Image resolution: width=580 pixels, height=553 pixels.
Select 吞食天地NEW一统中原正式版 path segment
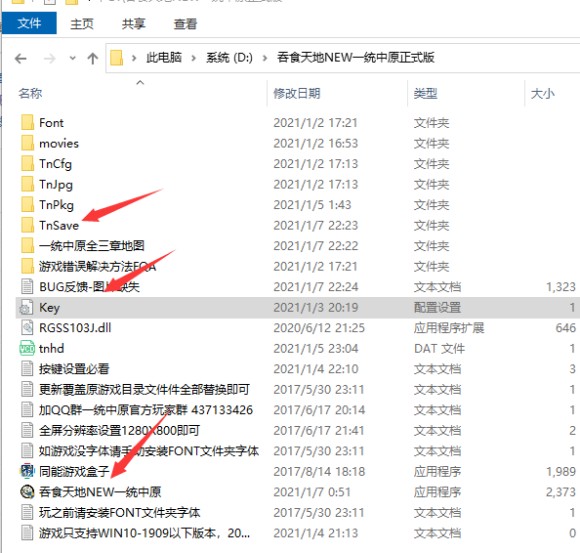coord(355,57)
